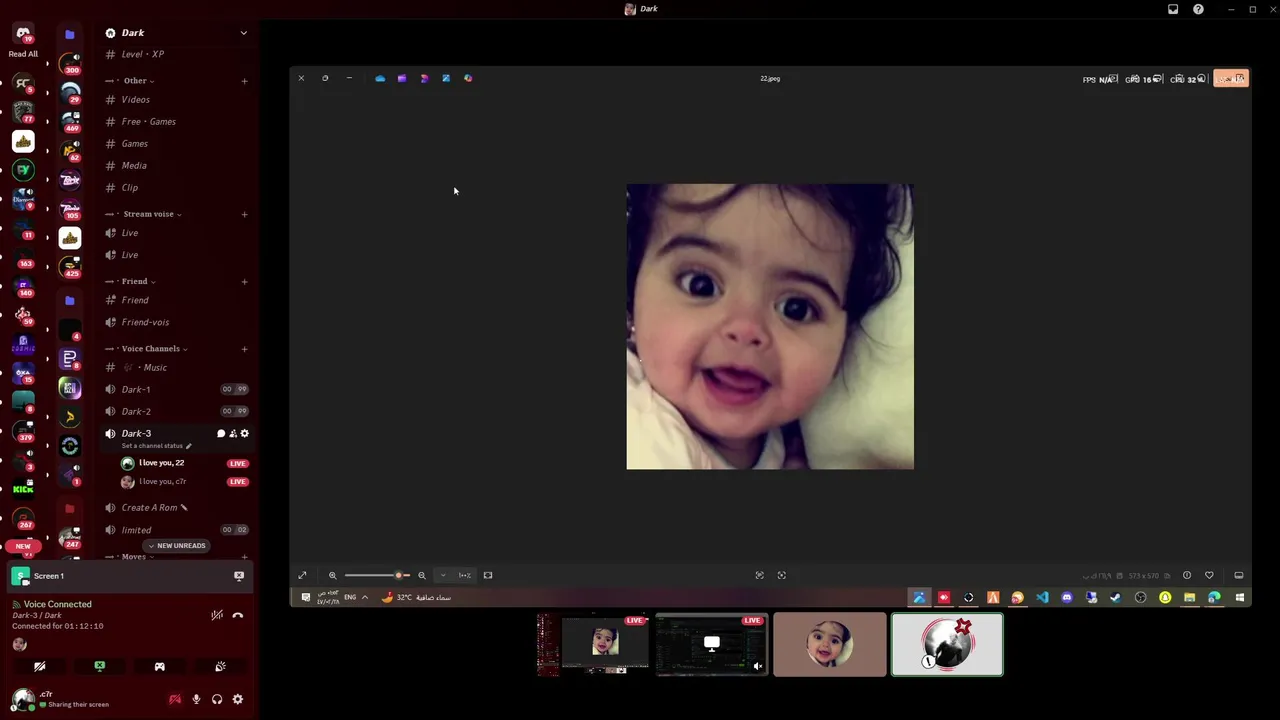Click the green stop screen share button
1280x720 pixels.
[x=100, y=666]
